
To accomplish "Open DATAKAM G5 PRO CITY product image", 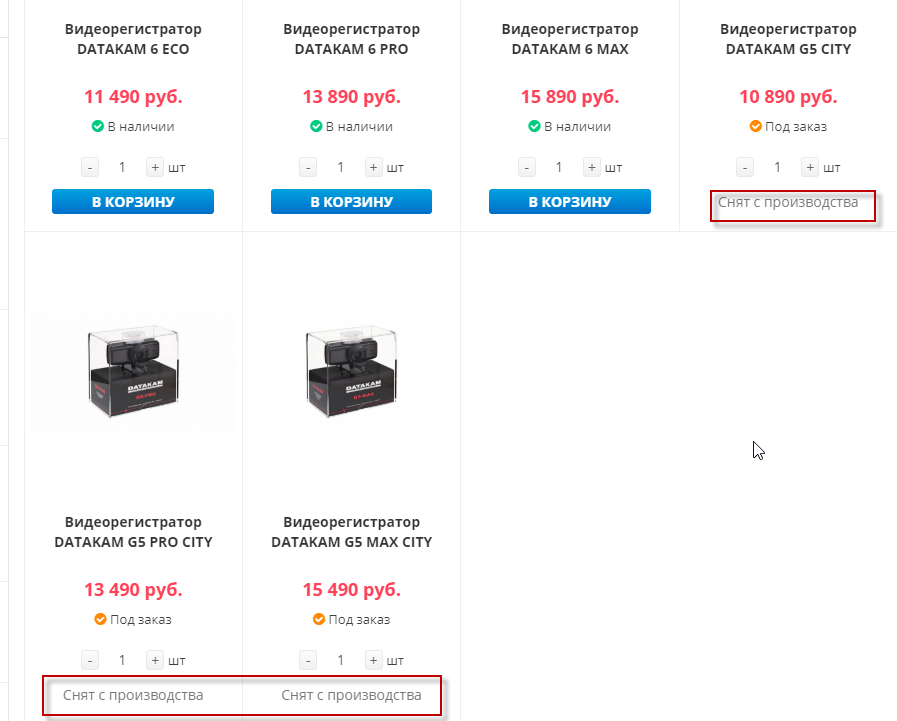I will point(133,372).
